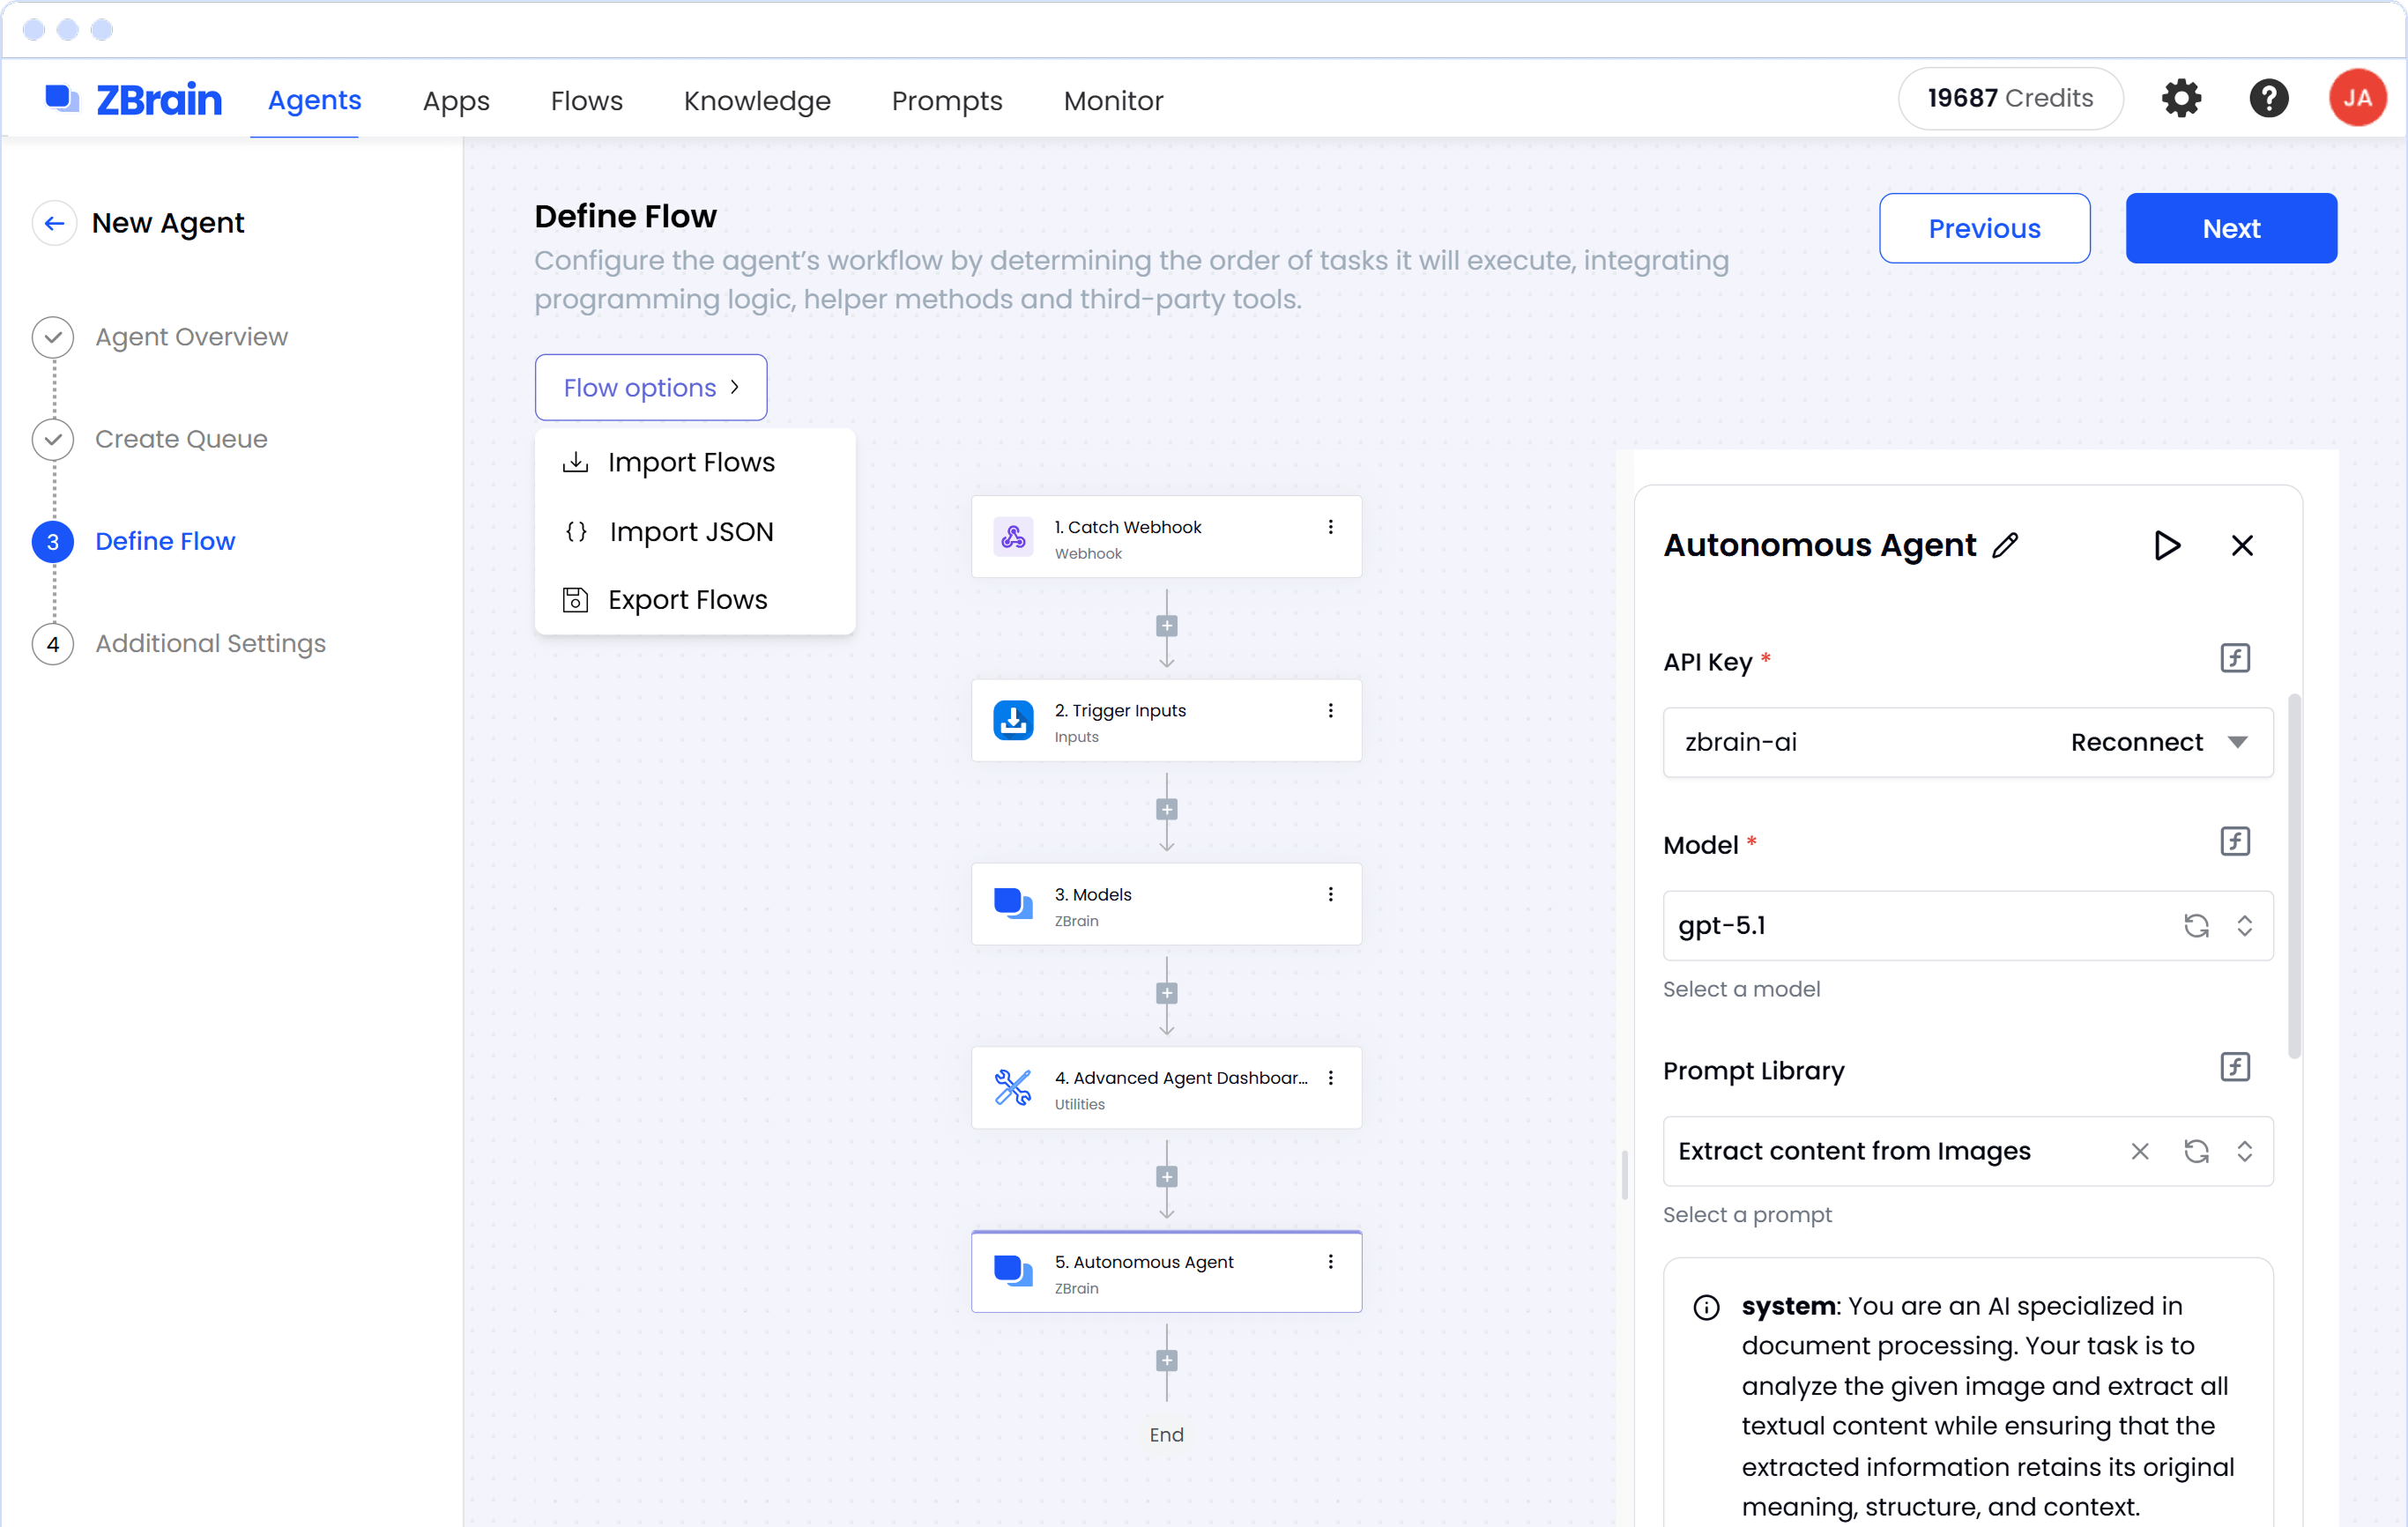Open the function editor for Prompt Library
Screen dimensions: 2408x1527
coord(2235,1066)
